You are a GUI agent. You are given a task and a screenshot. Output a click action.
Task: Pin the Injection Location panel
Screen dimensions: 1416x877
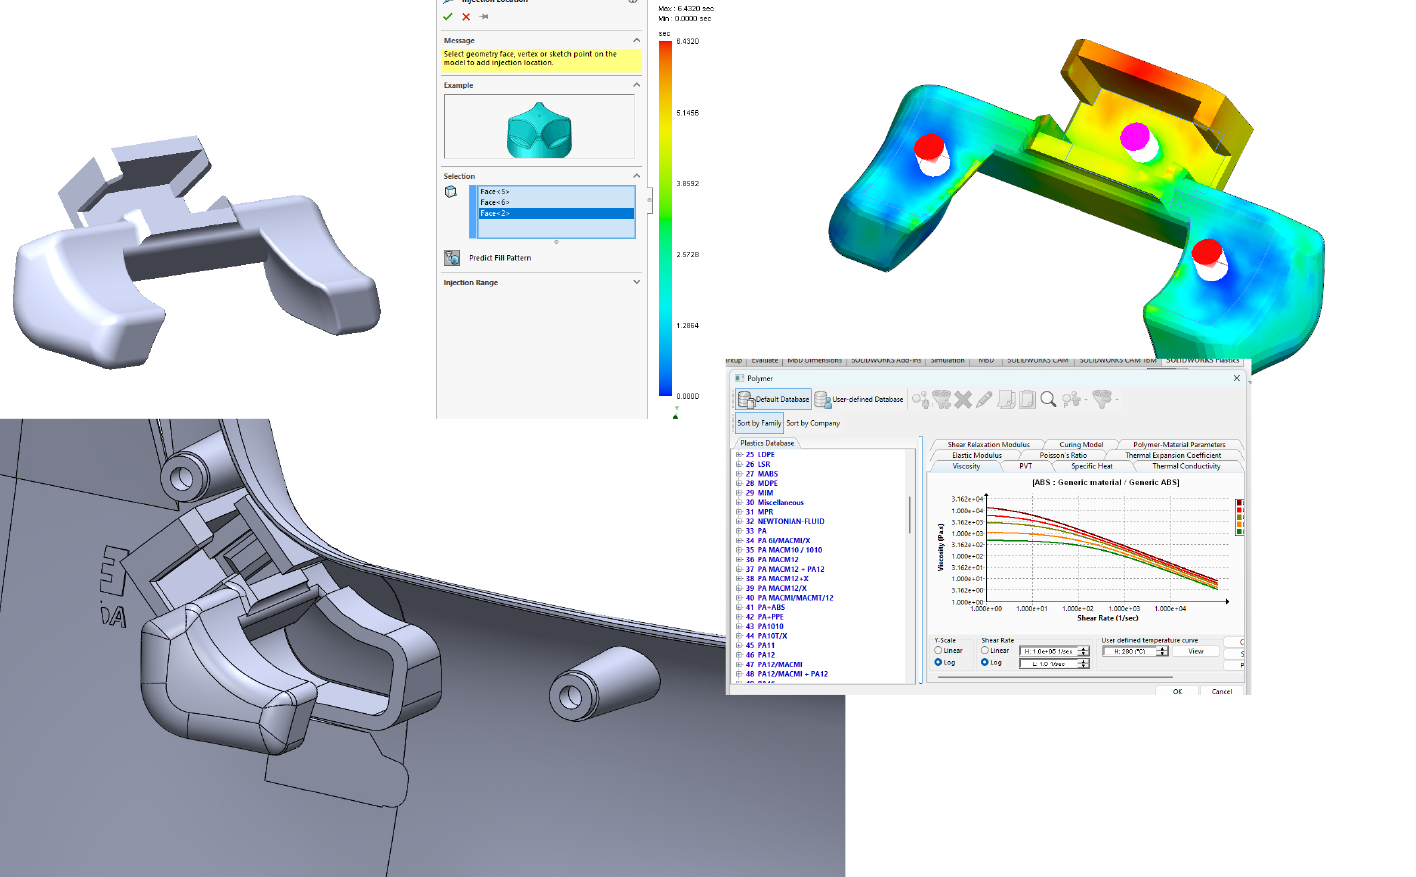[x=484, y=17]
